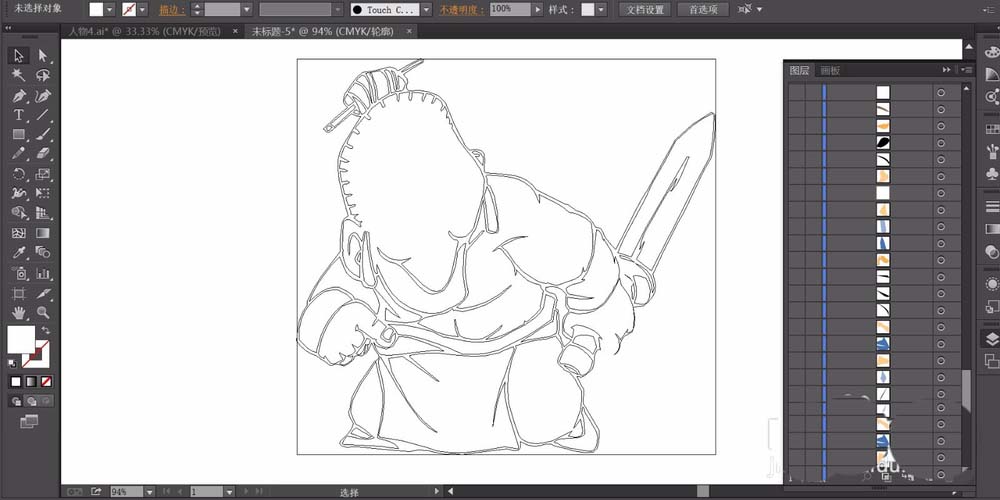Select the Mesh tool
The width and height of the screenshot is (1000, 500).
point(18,233)
